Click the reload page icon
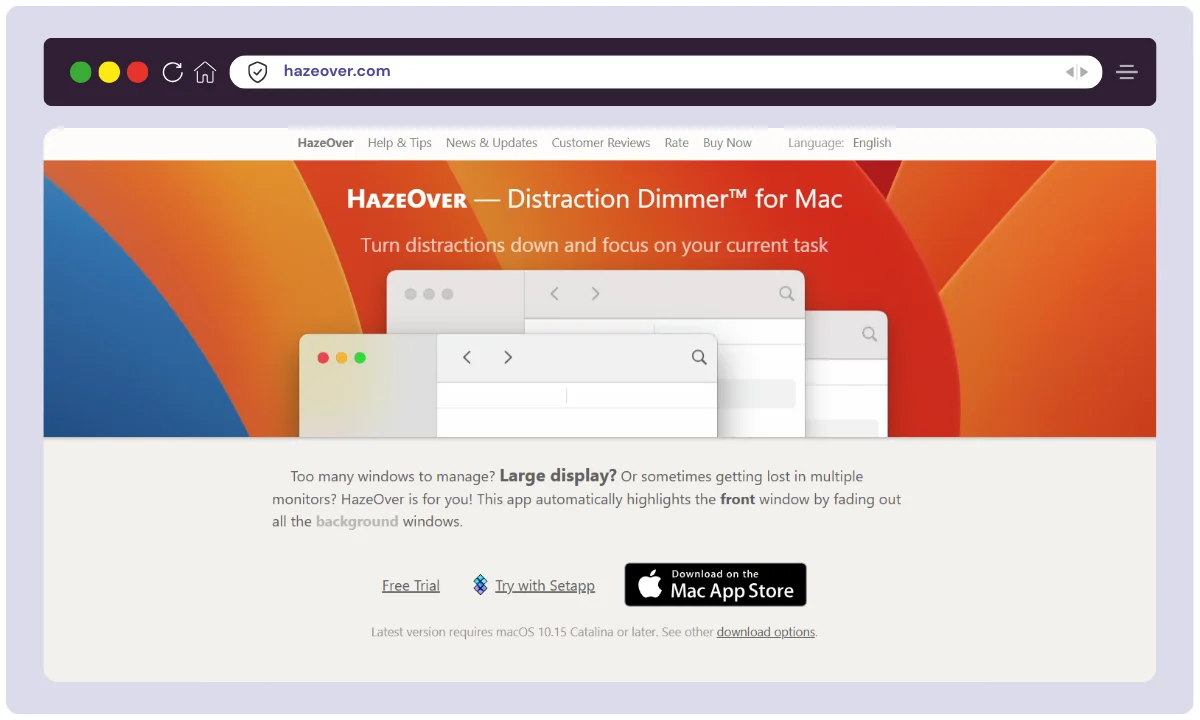Image resolution: width=1200 pixels, height=720 pixels. [x=172, y=72]
